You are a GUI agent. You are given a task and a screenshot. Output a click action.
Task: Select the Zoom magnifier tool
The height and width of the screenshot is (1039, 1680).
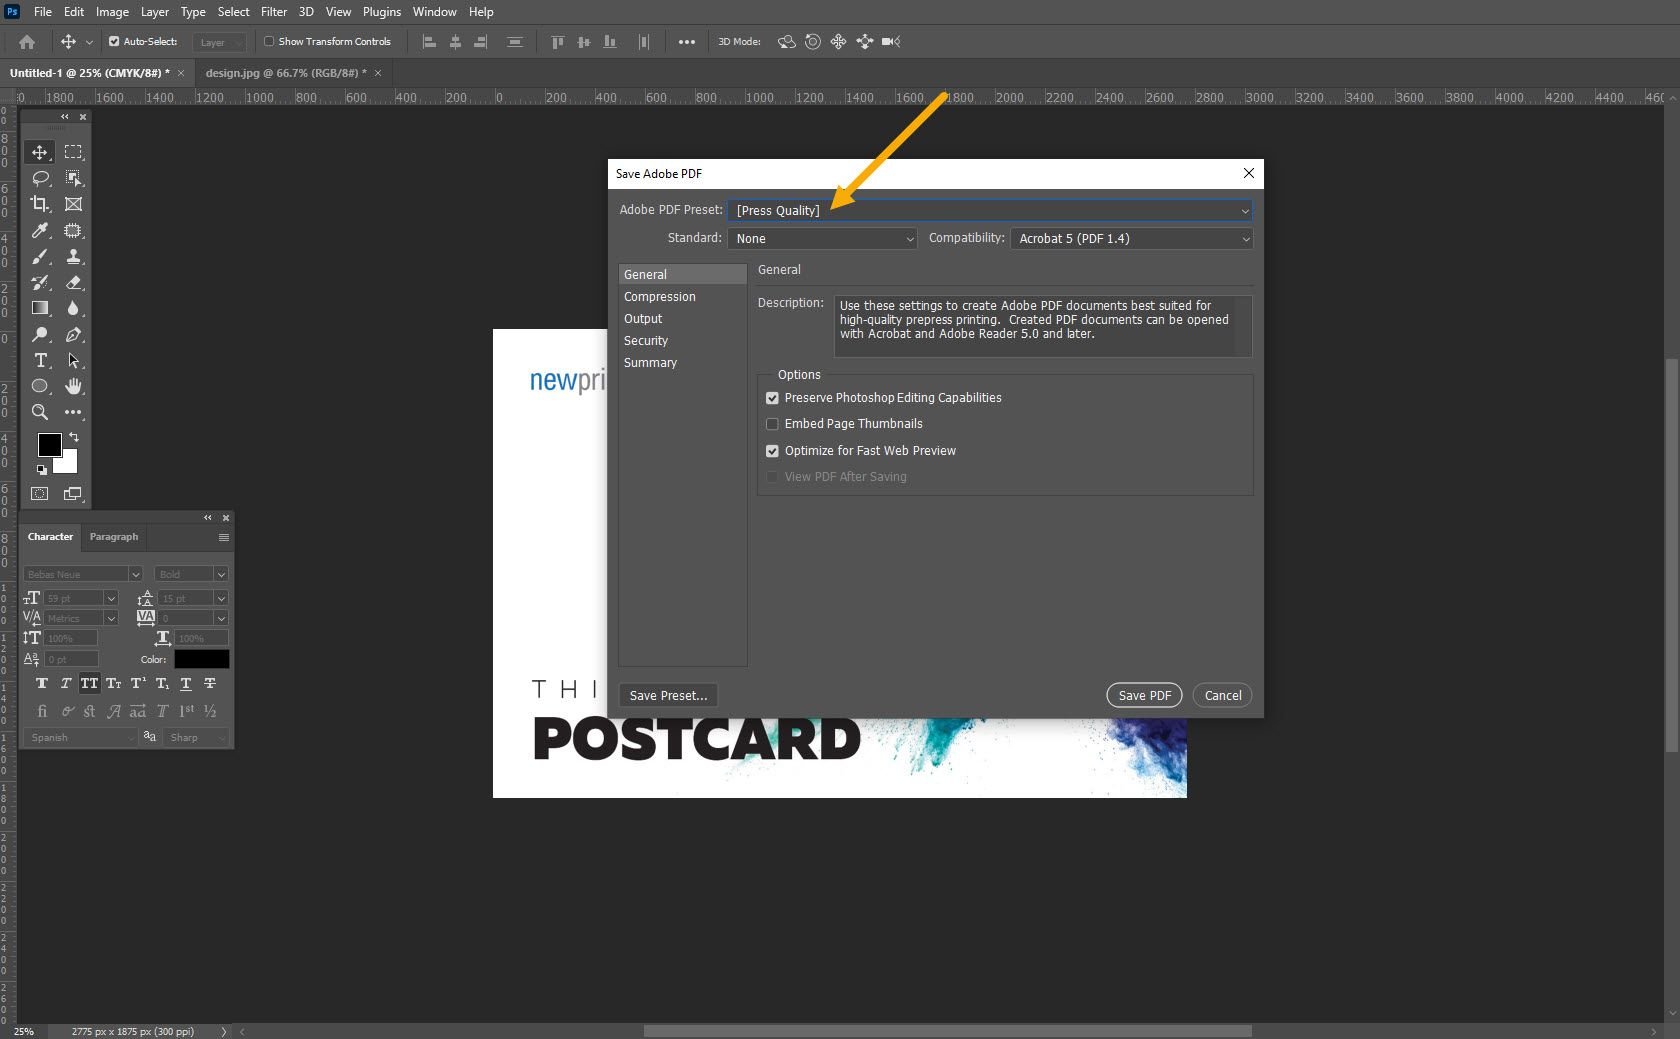40,412
